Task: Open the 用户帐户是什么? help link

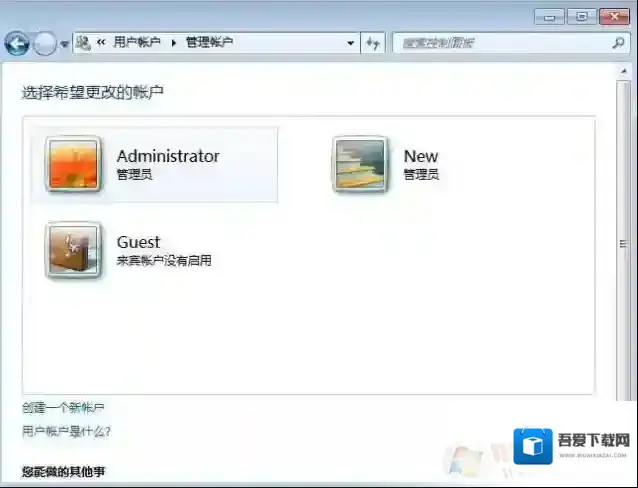Action: [x=66, y=431]
